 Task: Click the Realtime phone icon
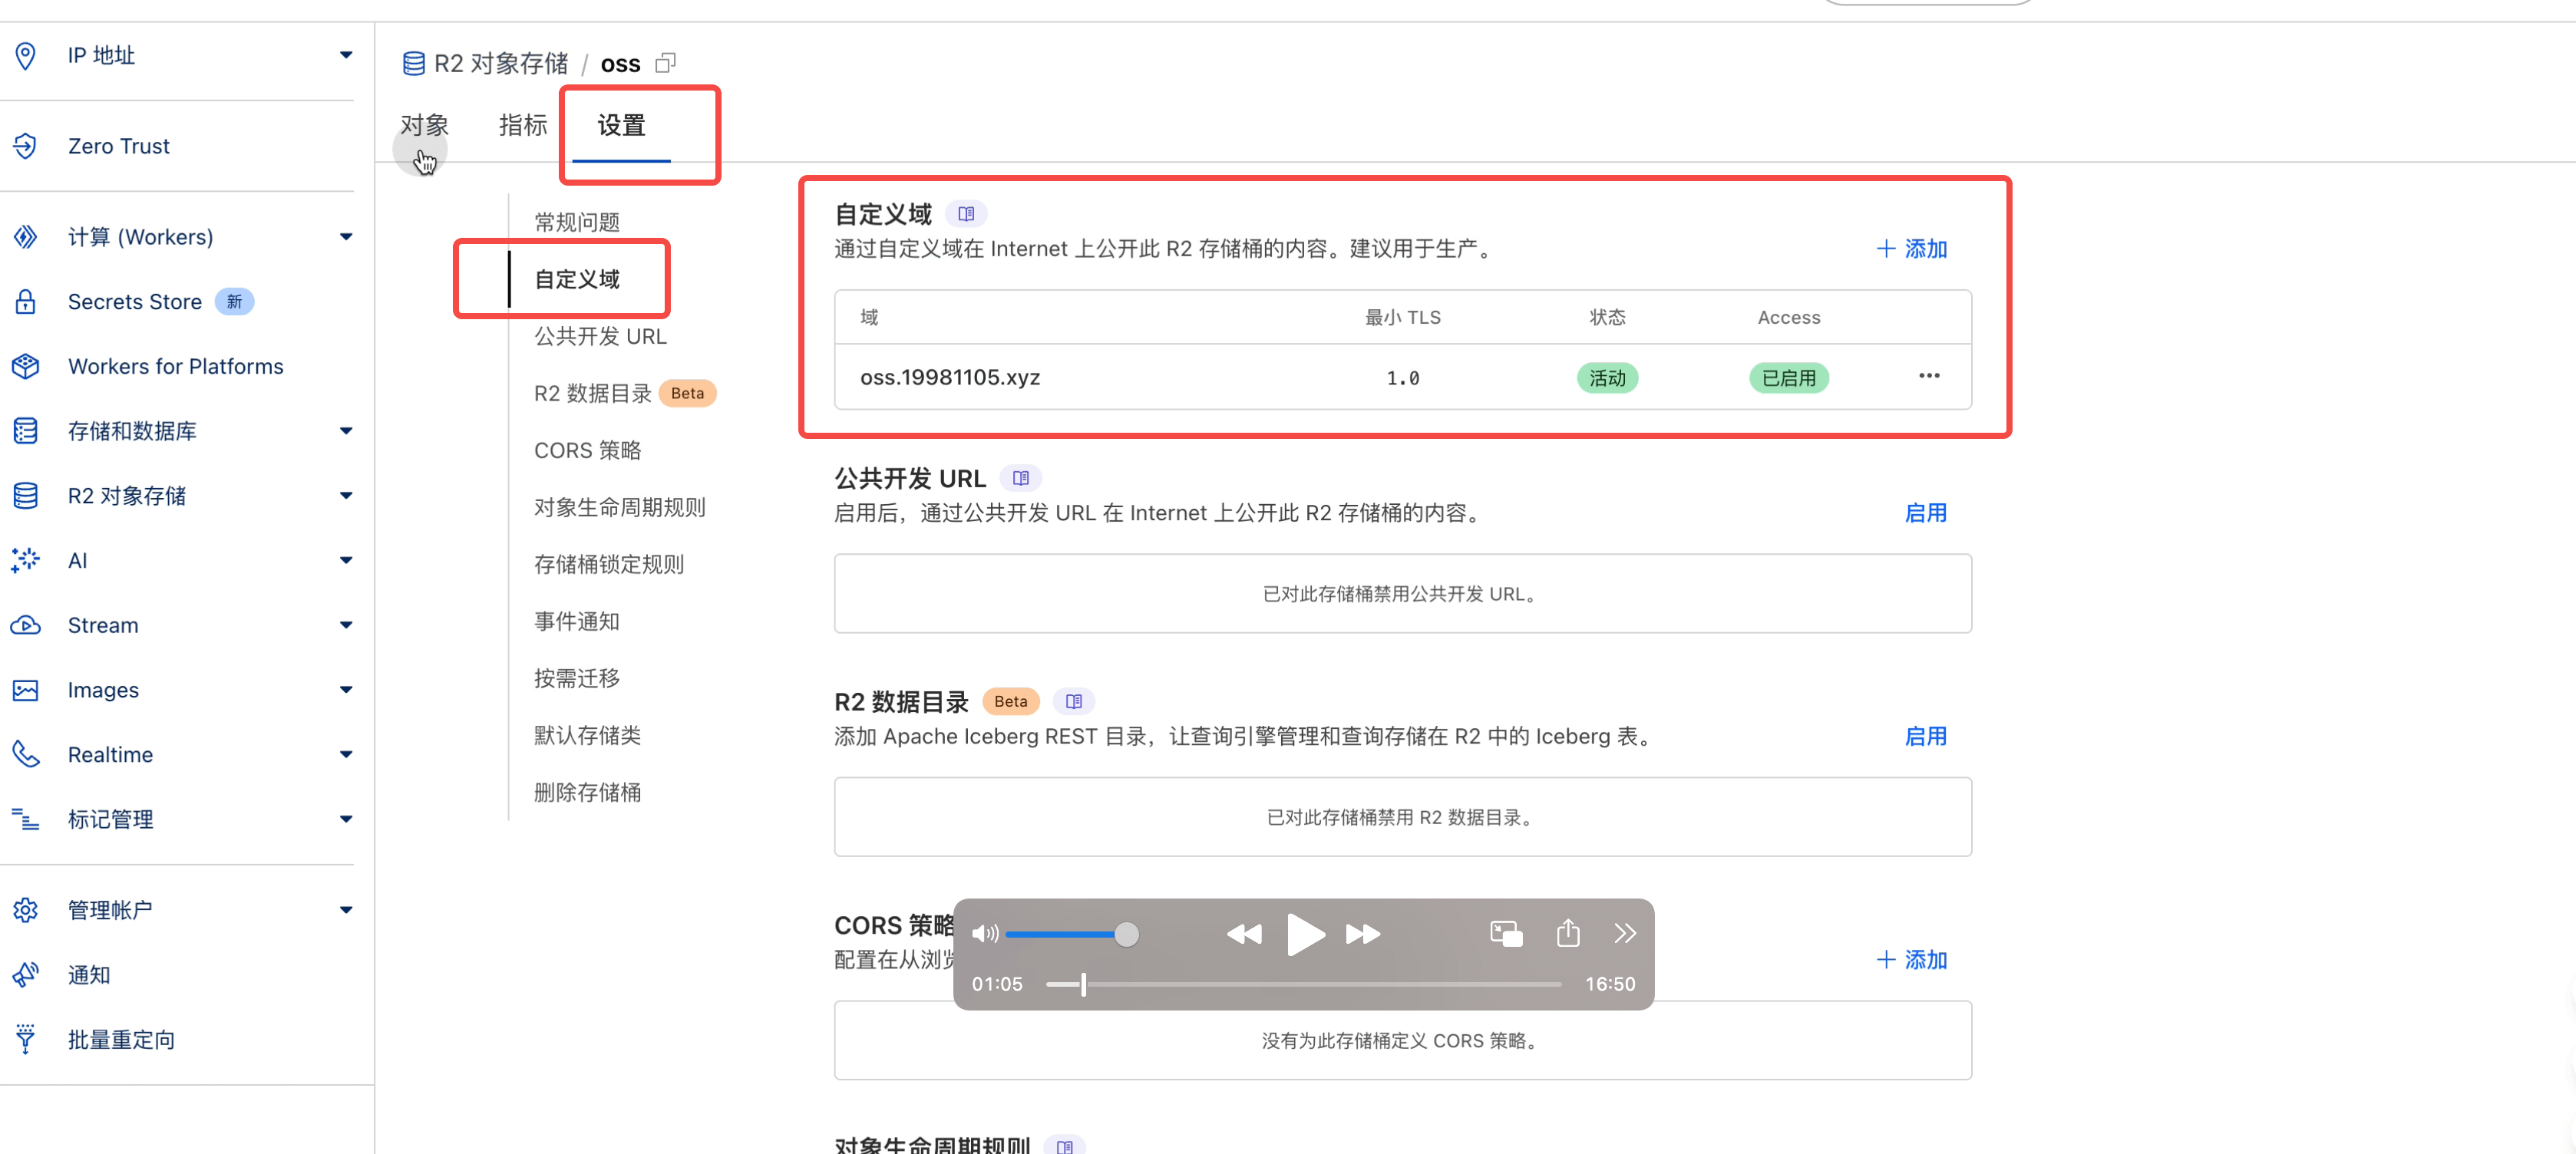tap(26, 754)
